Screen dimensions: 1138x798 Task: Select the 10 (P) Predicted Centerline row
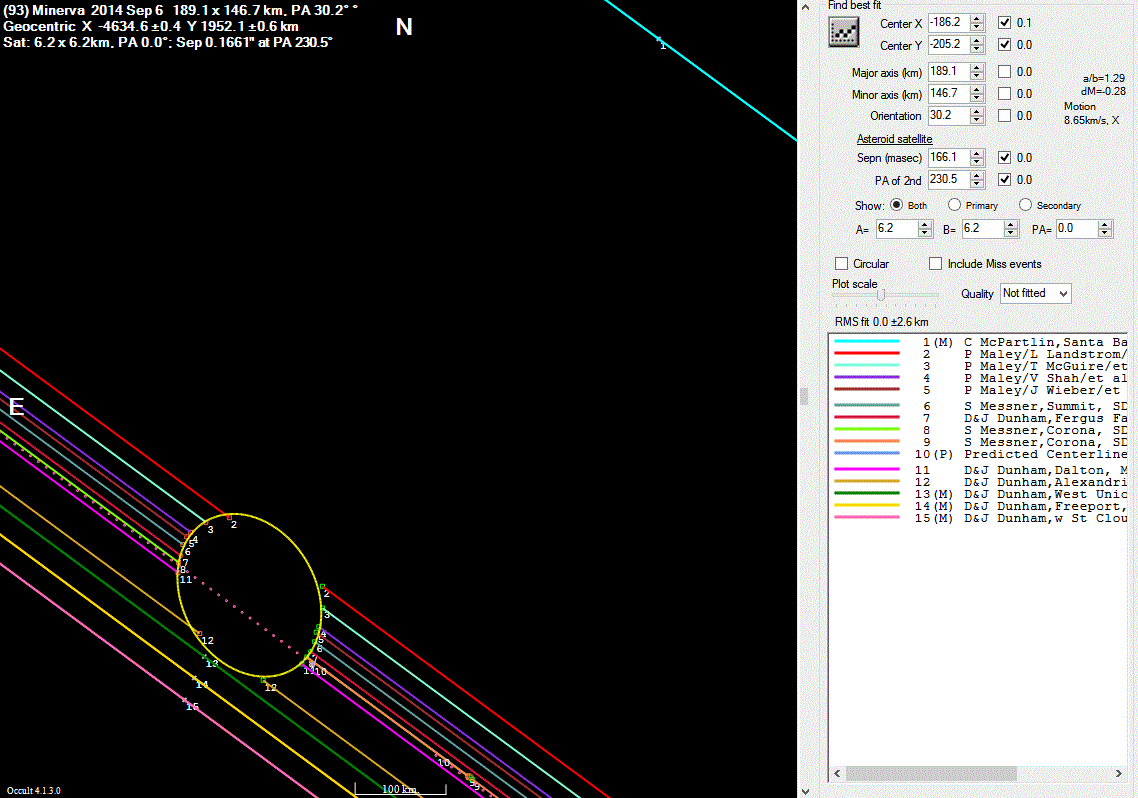[980, 454]
